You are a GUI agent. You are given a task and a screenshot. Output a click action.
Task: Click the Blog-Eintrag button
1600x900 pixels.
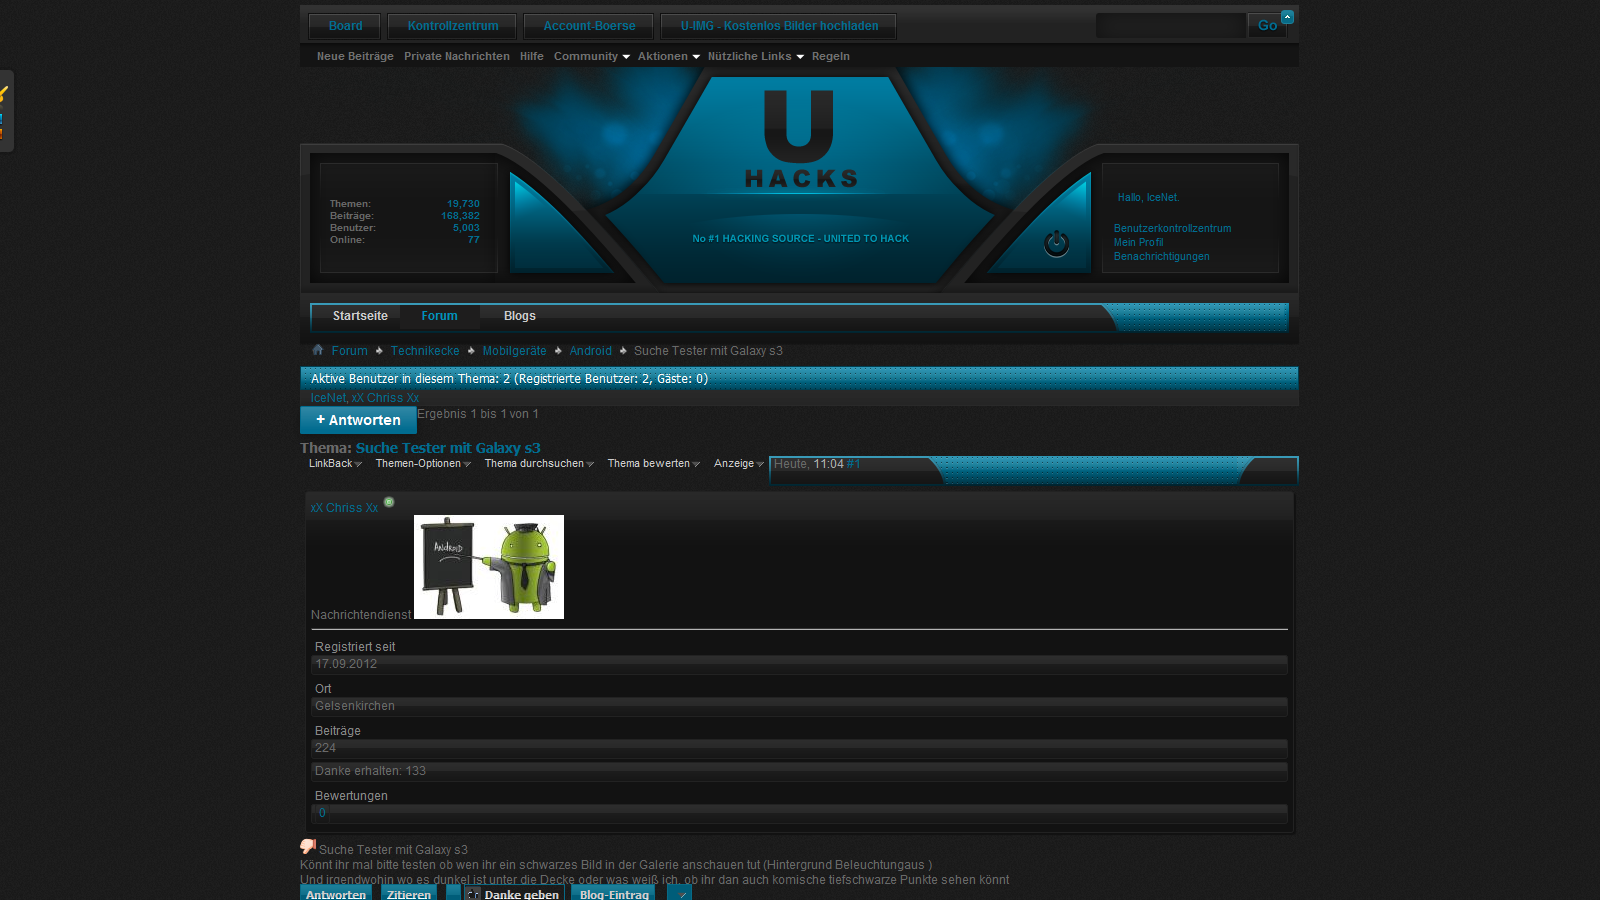coord(614,893)
